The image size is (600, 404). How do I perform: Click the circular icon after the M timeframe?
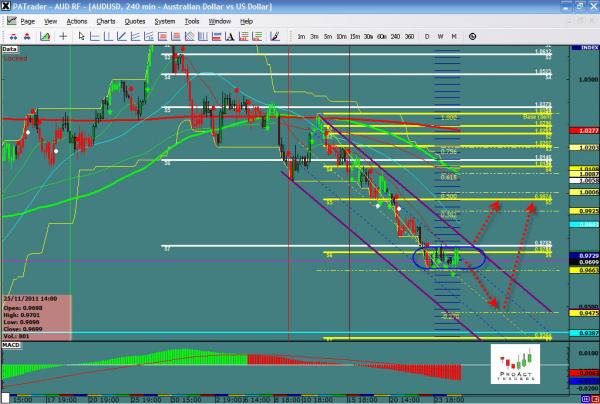point(472,36)
